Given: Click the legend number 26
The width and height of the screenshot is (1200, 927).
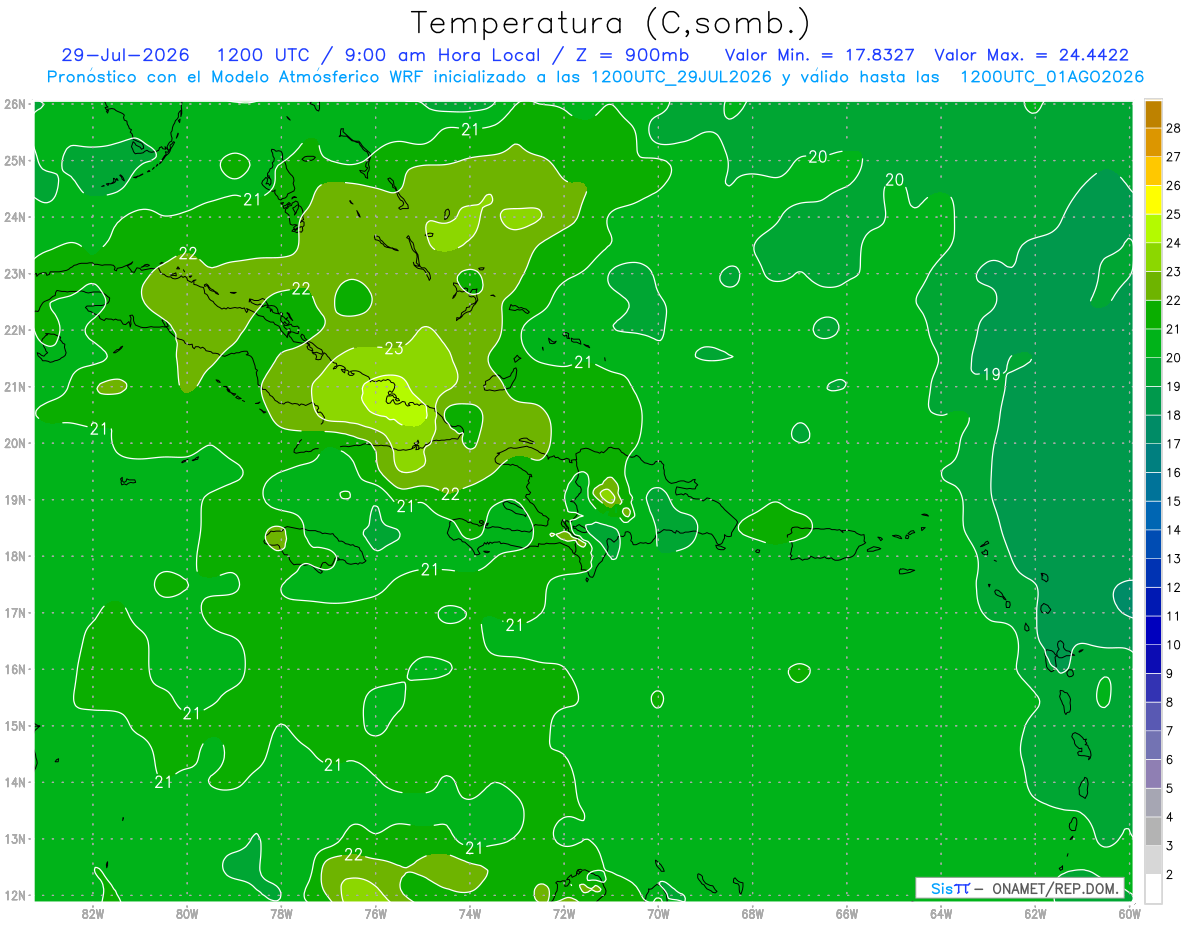Looking at the screenshot, I should (x=1174, y=186).
